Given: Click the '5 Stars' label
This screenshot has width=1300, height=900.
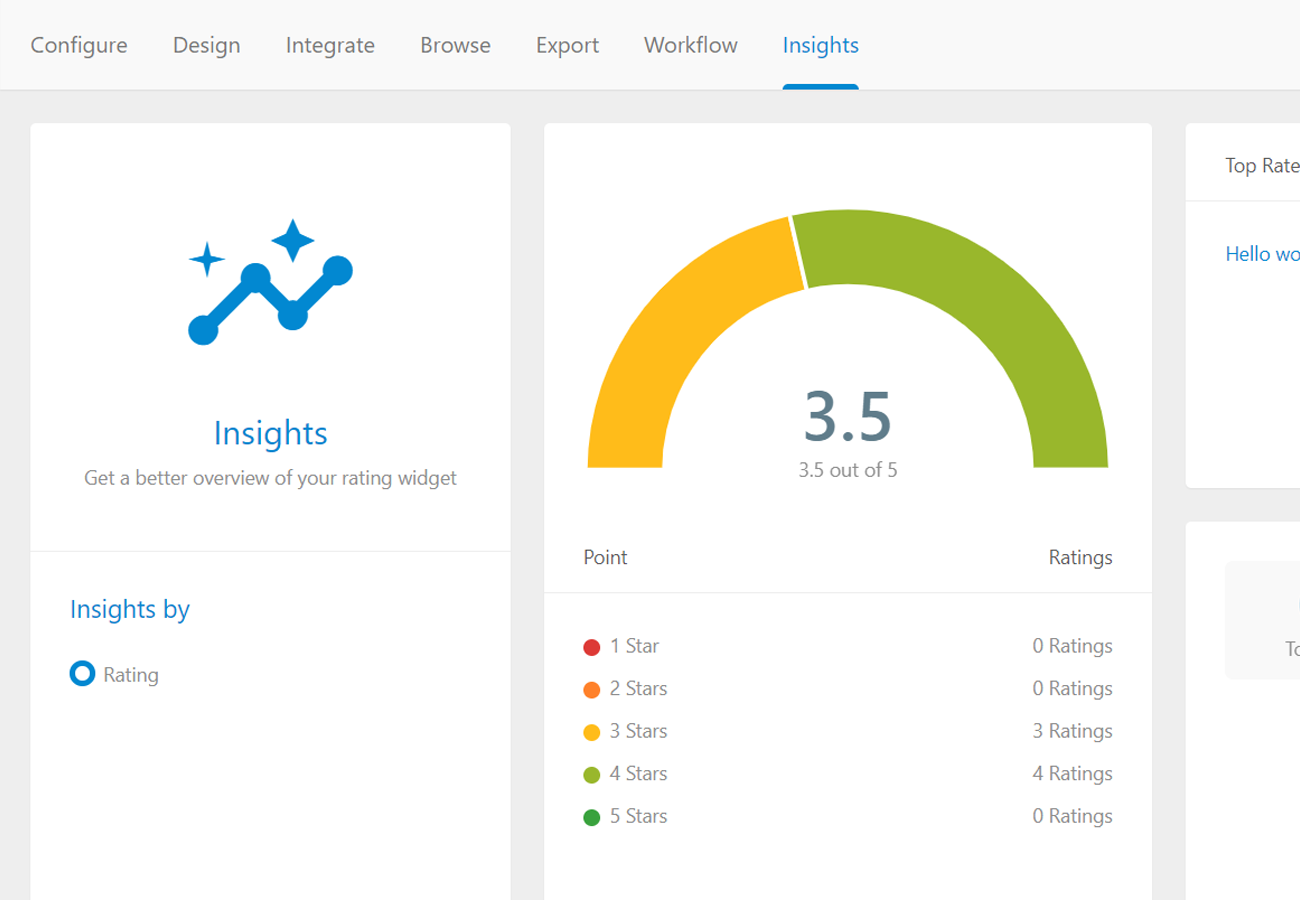Looking at the screenshot, I should click(639, 816).
